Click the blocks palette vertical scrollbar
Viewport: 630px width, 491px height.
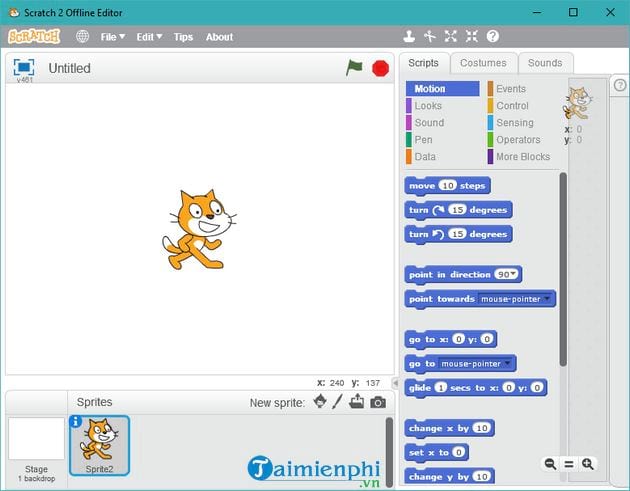coord(563,269)
